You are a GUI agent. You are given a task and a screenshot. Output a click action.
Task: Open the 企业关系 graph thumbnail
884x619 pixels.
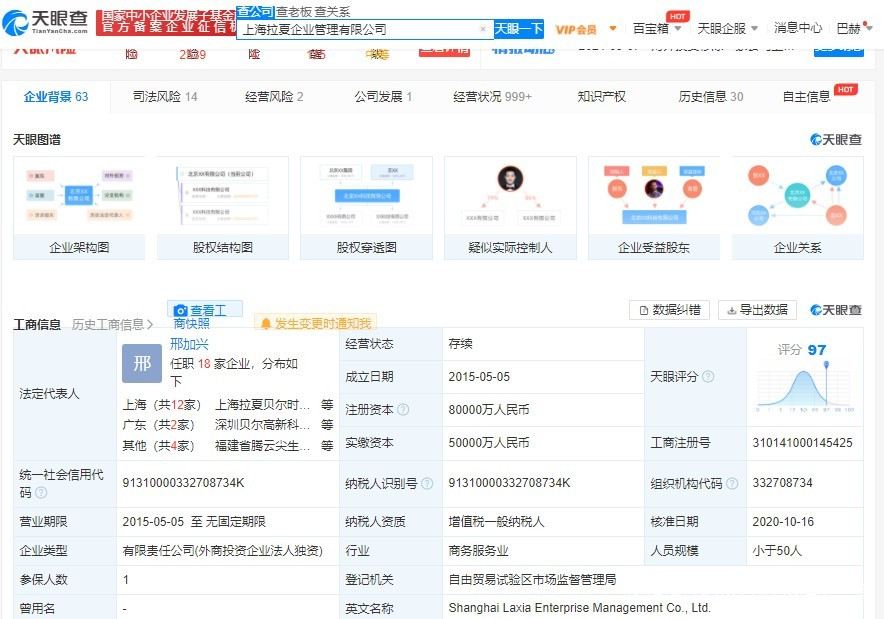[x=798, y=208]
